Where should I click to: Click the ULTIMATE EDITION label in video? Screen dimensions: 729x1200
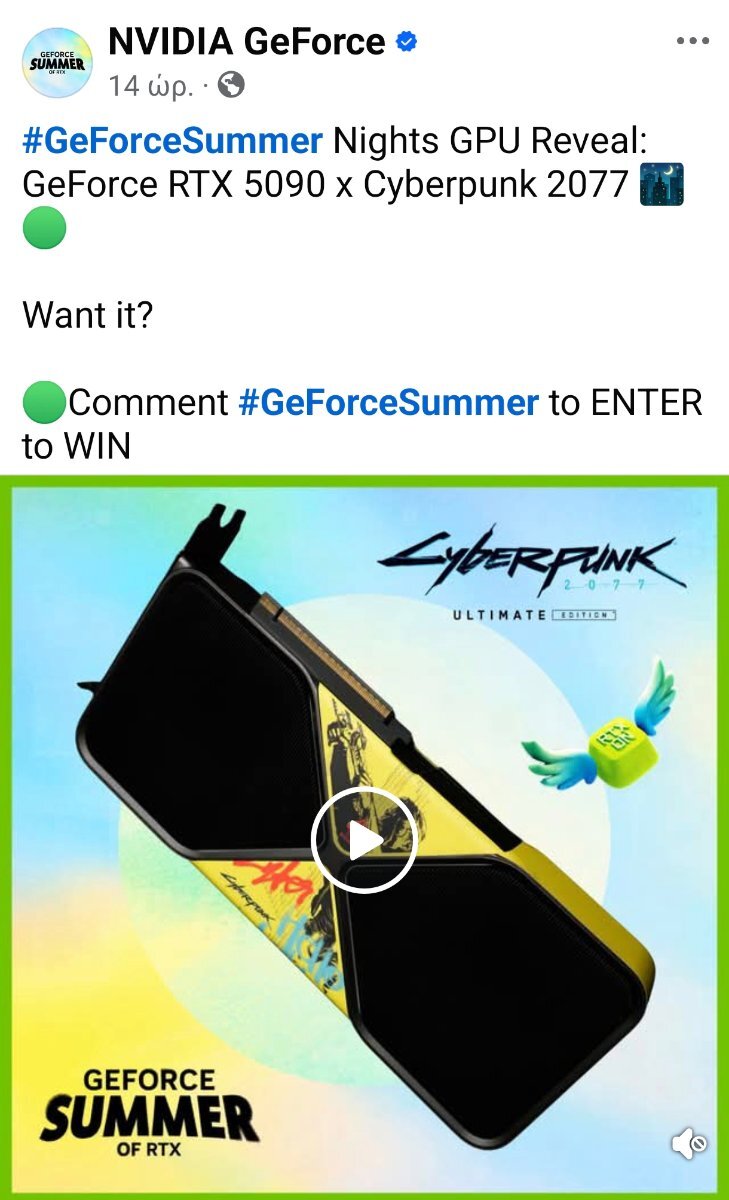pos(534,614)
